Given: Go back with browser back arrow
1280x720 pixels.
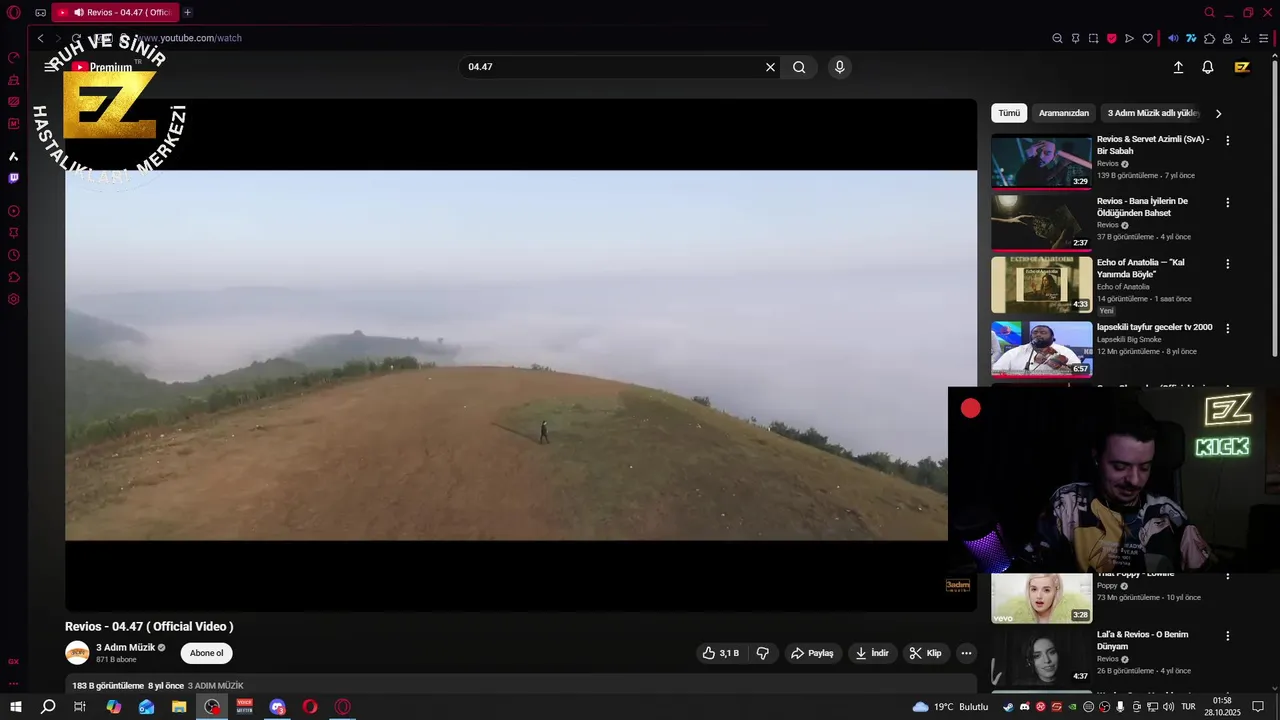Looking at the screenshot, I should (x=40, y=38).
